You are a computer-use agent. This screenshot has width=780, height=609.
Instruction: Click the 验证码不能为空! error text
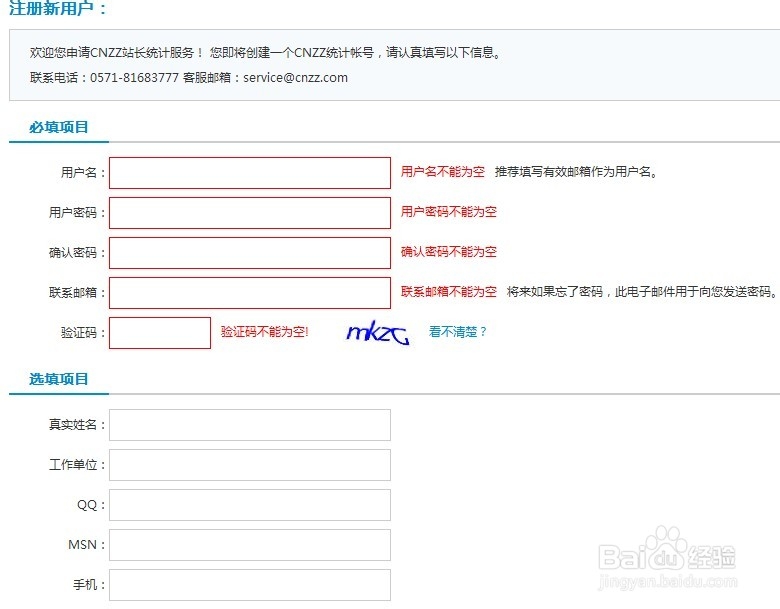(x=265, y=332)
